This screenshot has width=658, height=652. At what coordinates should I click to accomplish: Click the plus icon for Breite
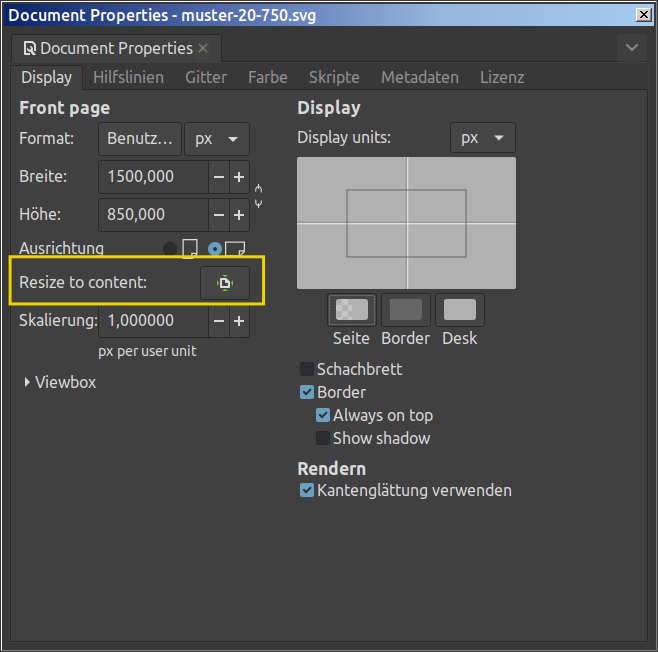(x=239, y=177)
